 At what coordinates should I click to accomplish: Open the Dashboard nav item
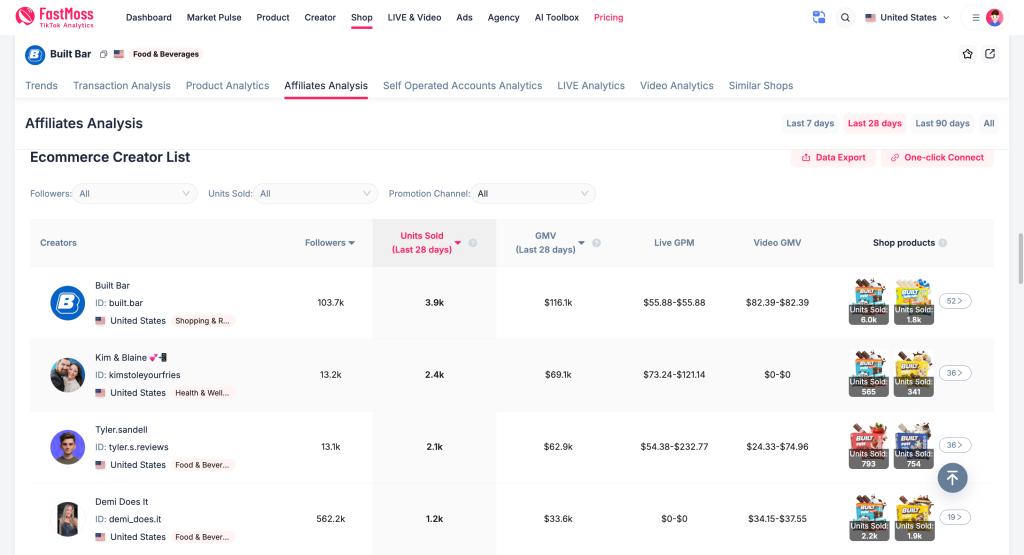(149, 18)
